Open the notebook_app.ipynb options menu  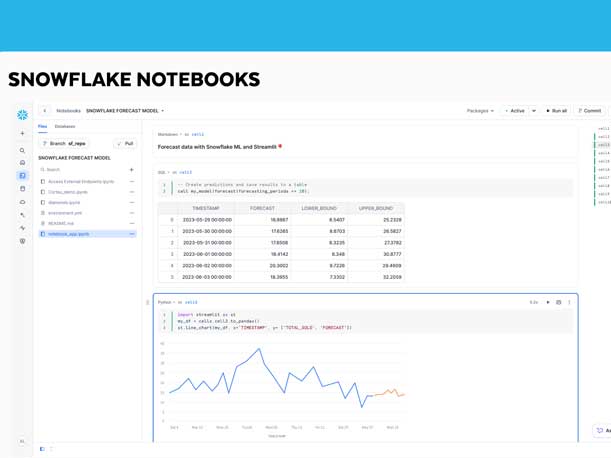click(131, 234)
